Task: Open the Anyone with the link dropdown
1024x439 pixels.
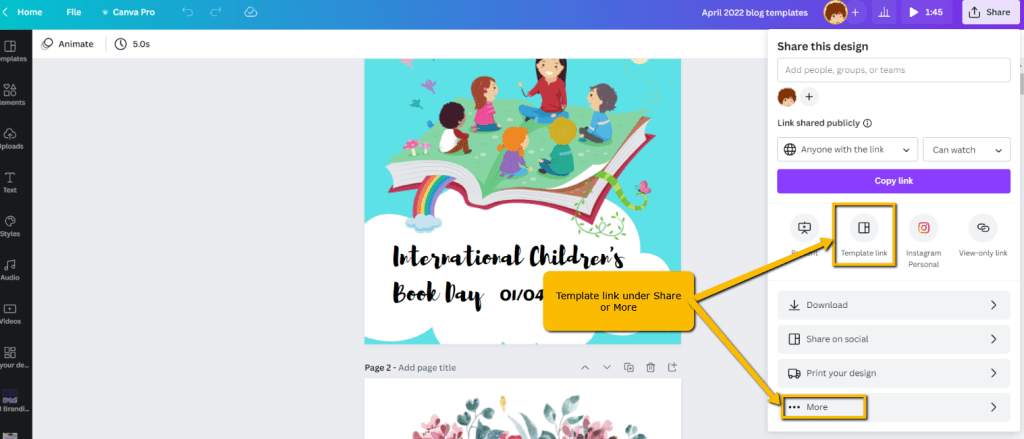Action: [x=848, y=150]
